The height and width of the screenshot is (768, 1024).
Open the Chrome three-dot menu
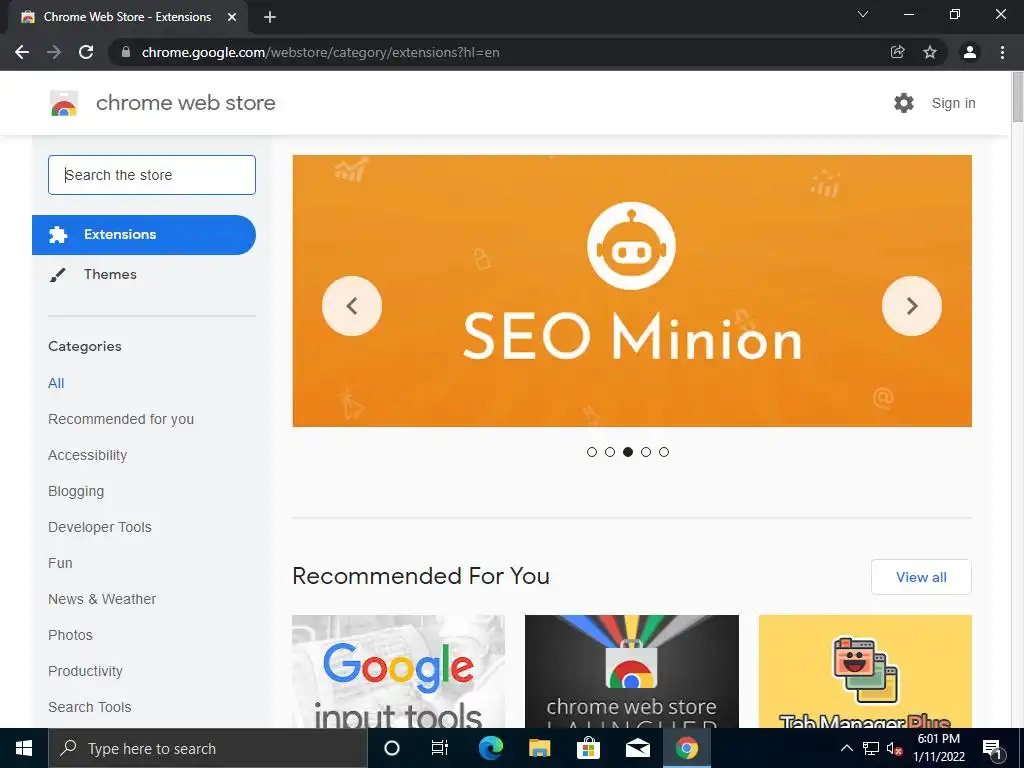1002,52
